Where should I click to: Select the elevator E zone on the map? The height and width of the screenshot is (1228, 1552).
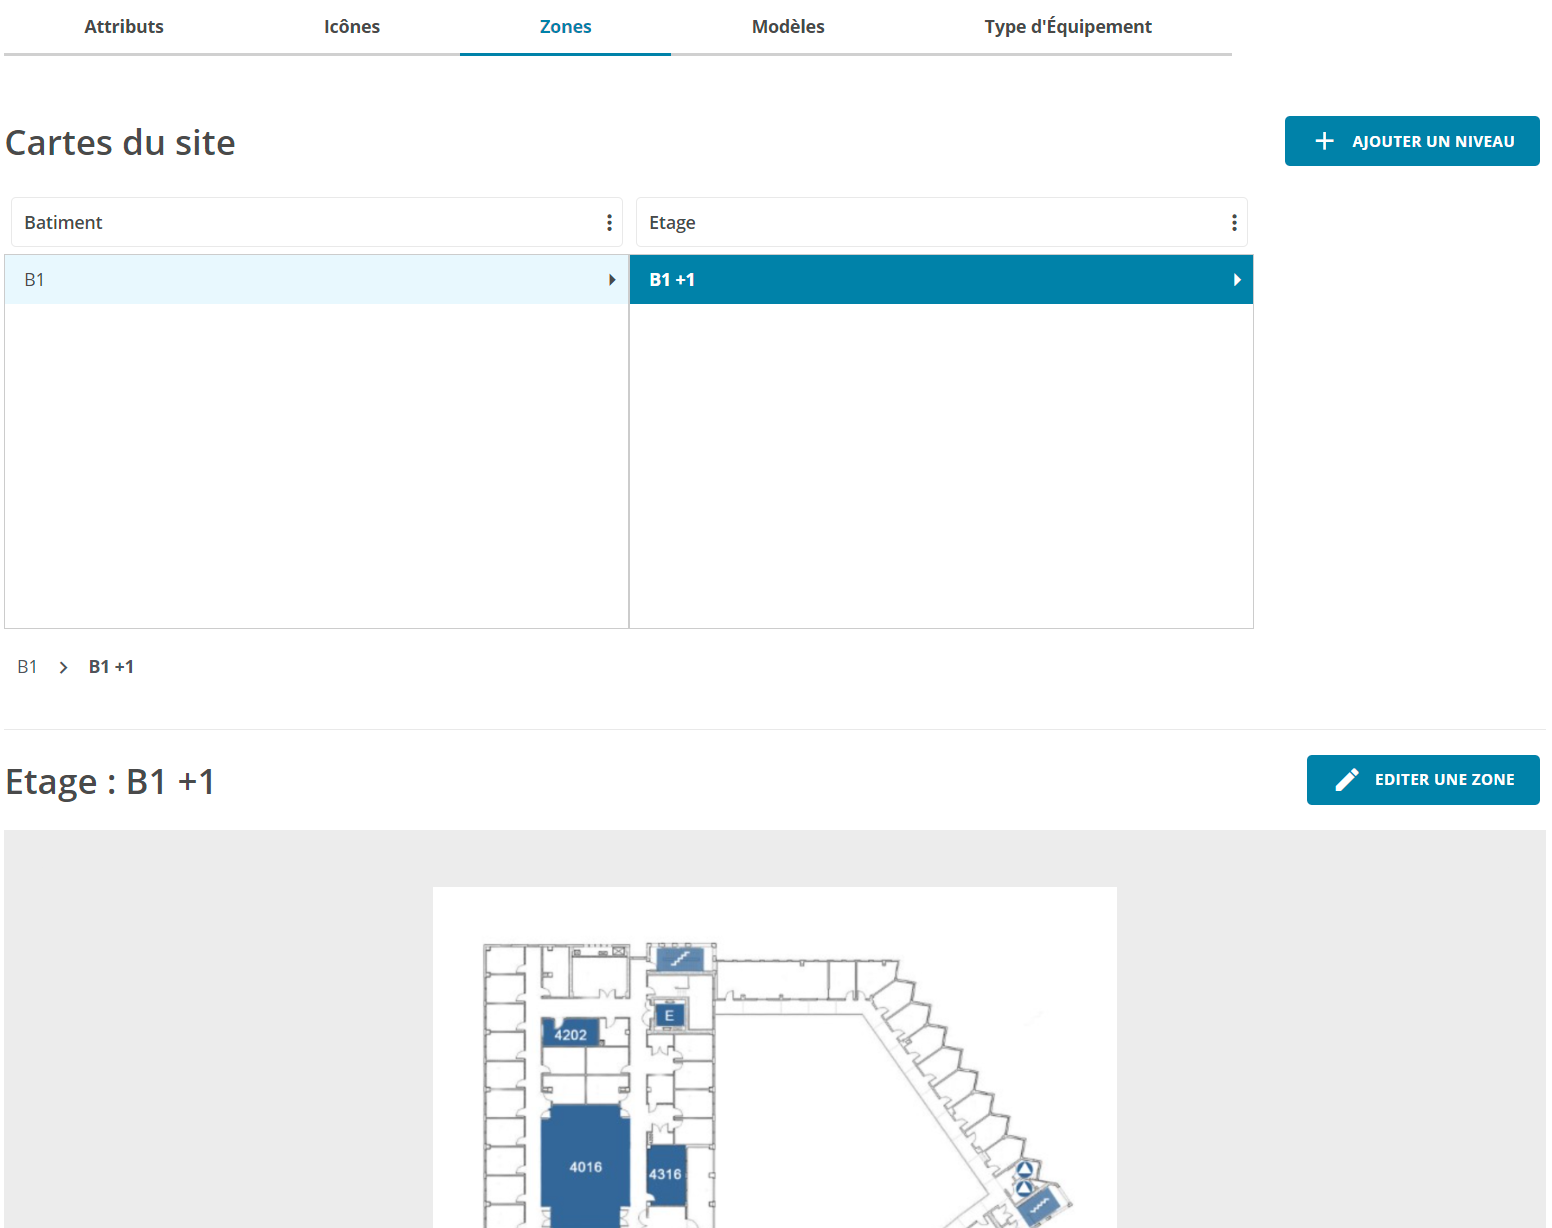[x=669, y=1016]
